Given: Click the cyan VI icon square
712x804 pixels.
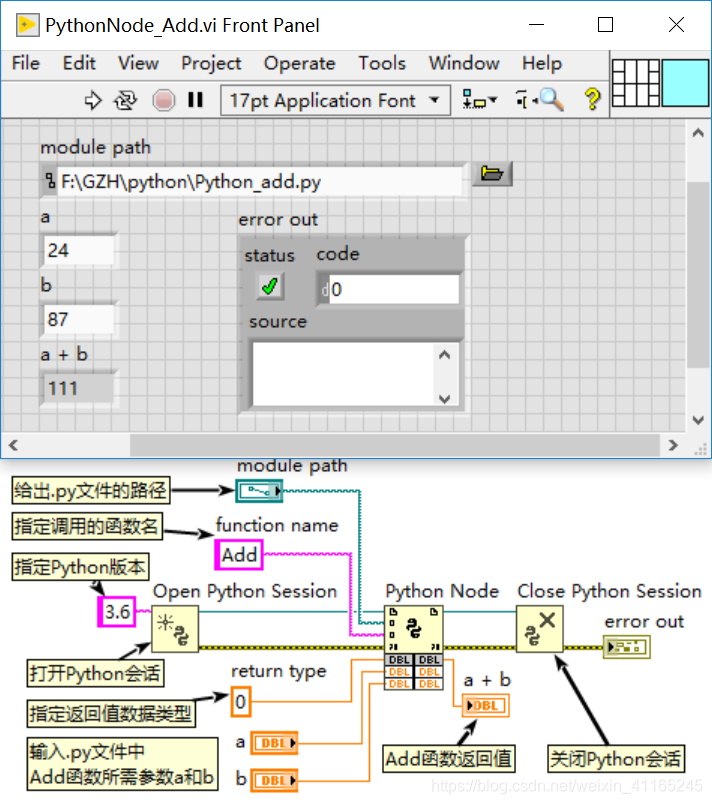Looking at the screenshot, I should pos(685,83).
